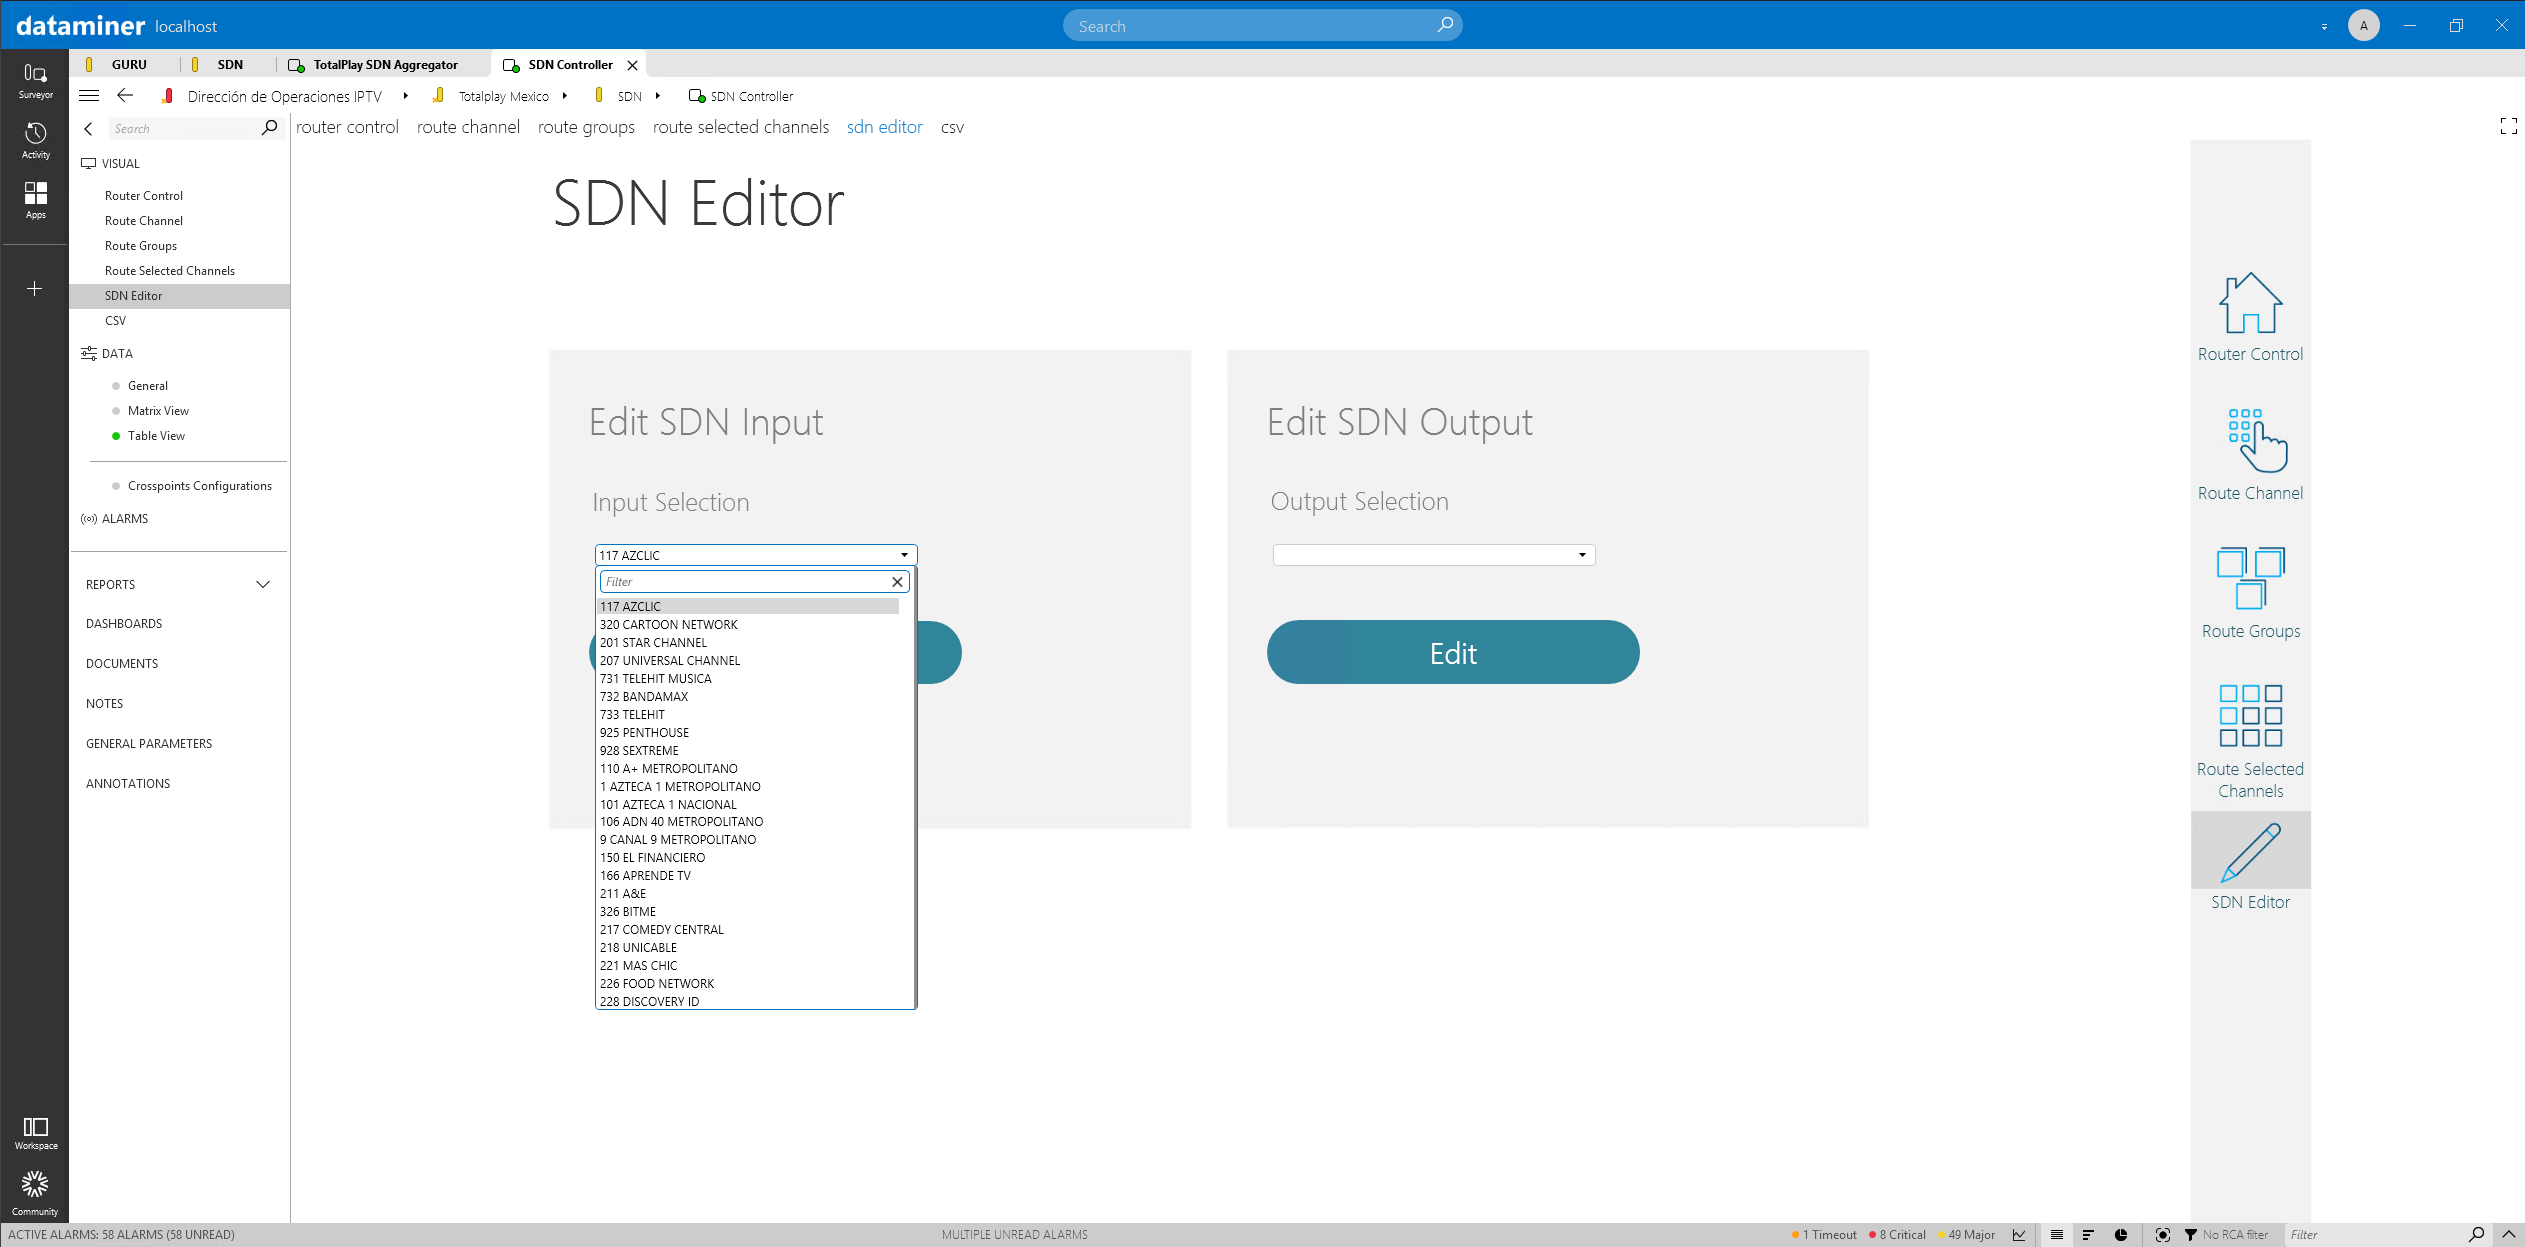Expand Dirección de Operaciones IPTV breadcrumb arrow

point(405,96)
